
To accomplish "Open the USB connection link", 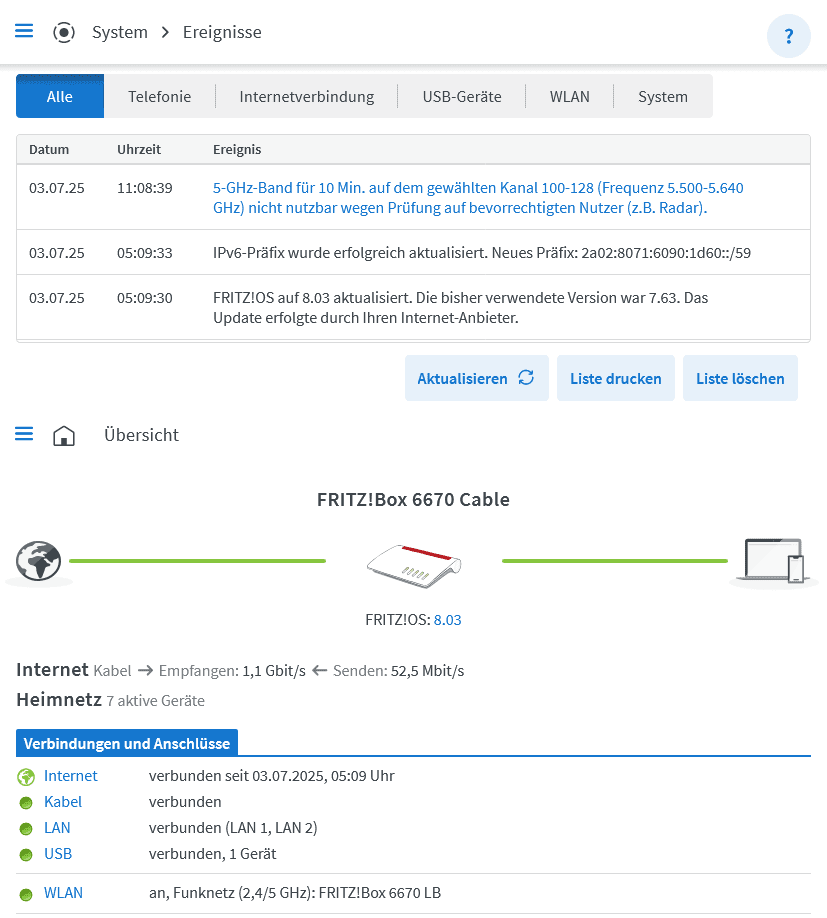I will 58,854.
